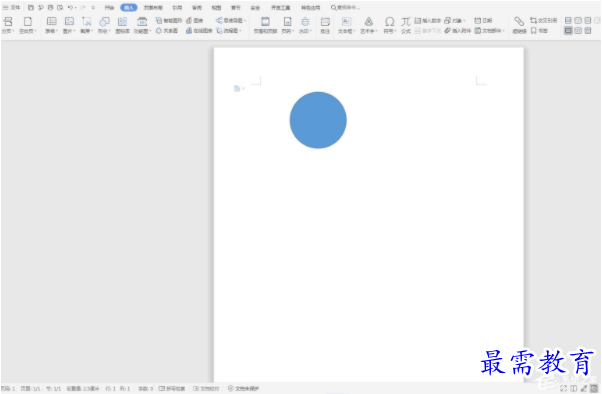Click the fullscreen view icon in status bar
Viewport: 602px width, 394px height.
click(x=563, y=389)
